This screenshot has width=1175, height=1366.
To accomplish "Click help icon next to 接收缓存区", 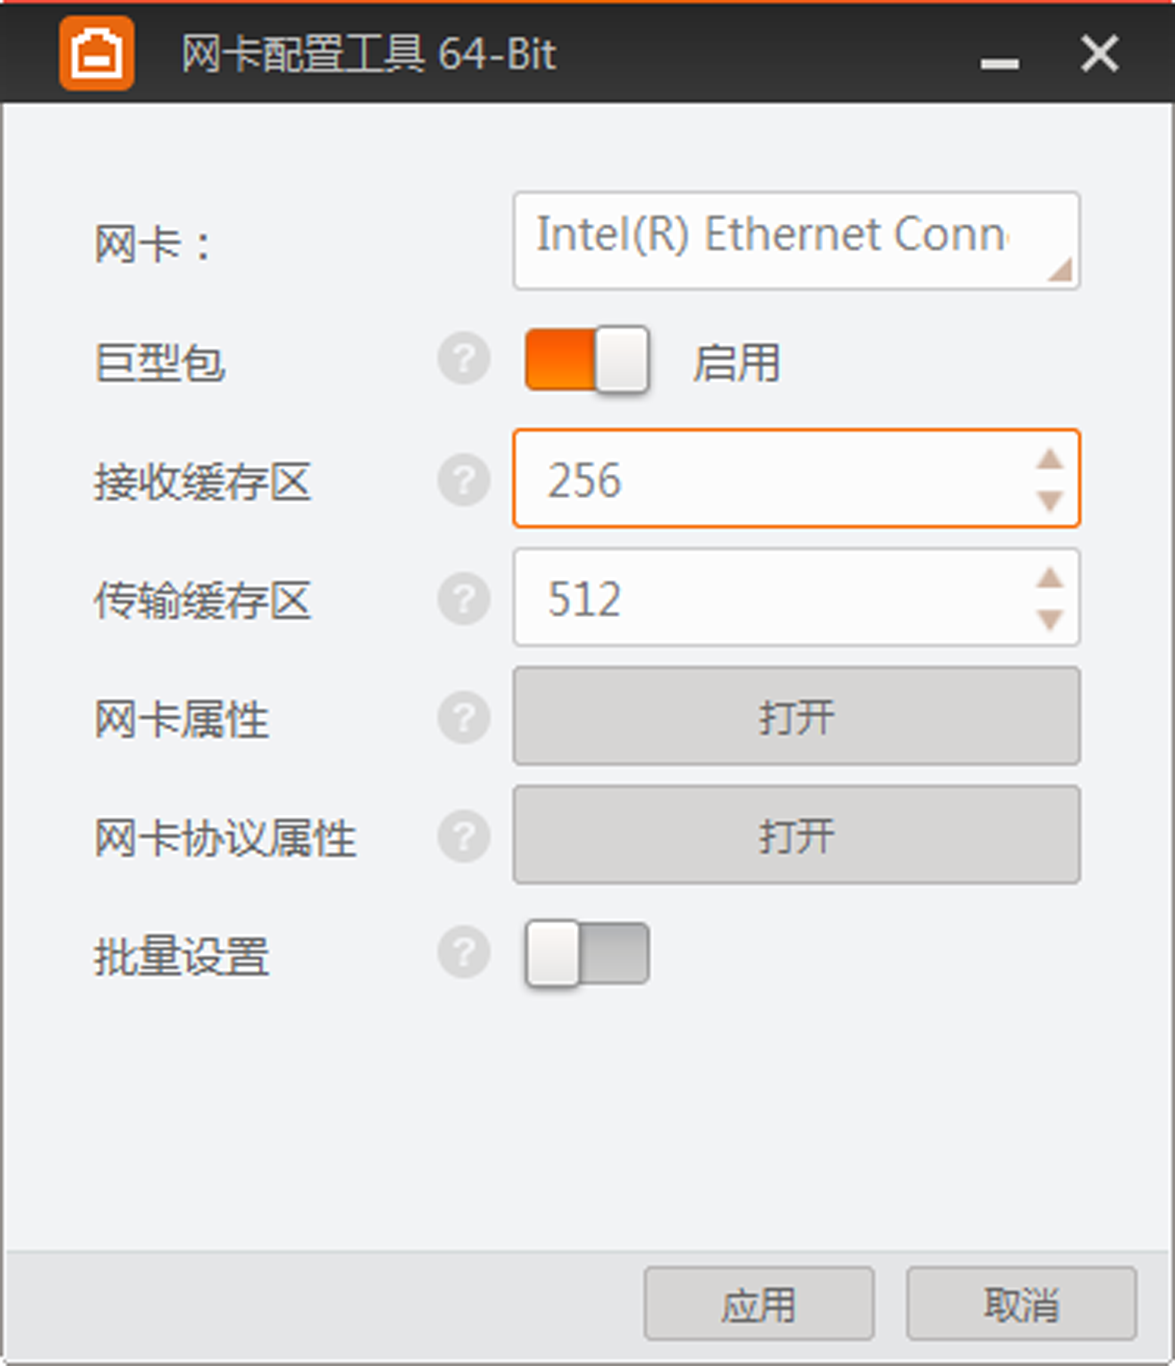I will [x=463, y=479].
